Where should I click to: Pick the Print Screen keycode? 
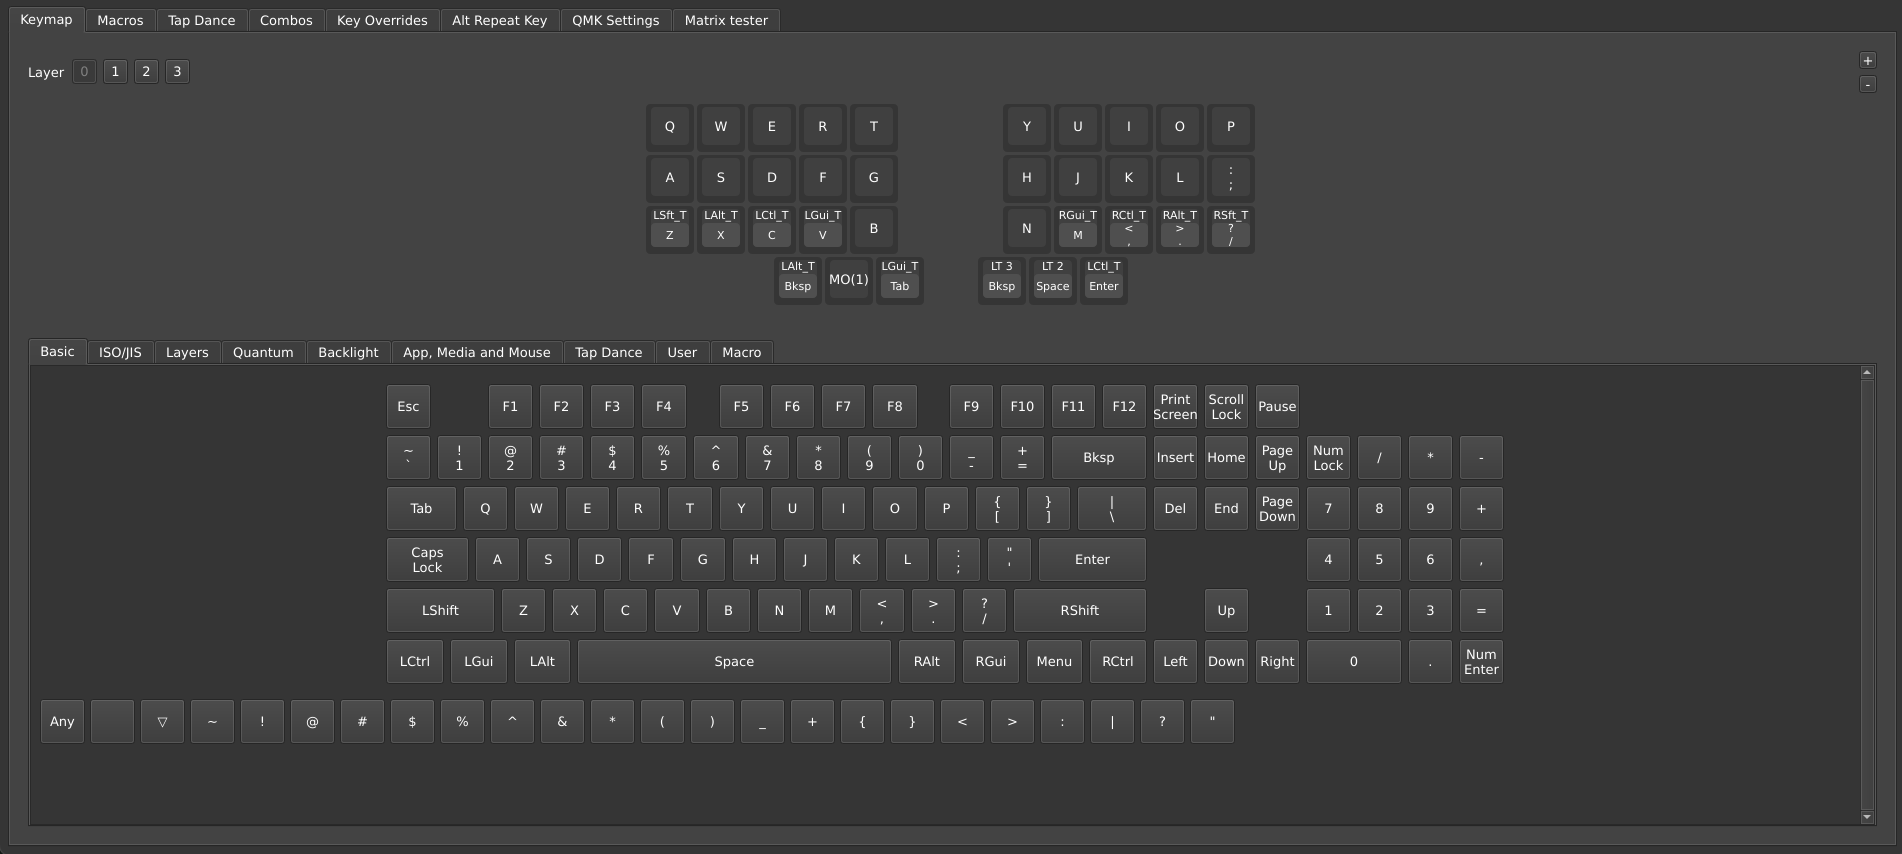coord(1175,407)
